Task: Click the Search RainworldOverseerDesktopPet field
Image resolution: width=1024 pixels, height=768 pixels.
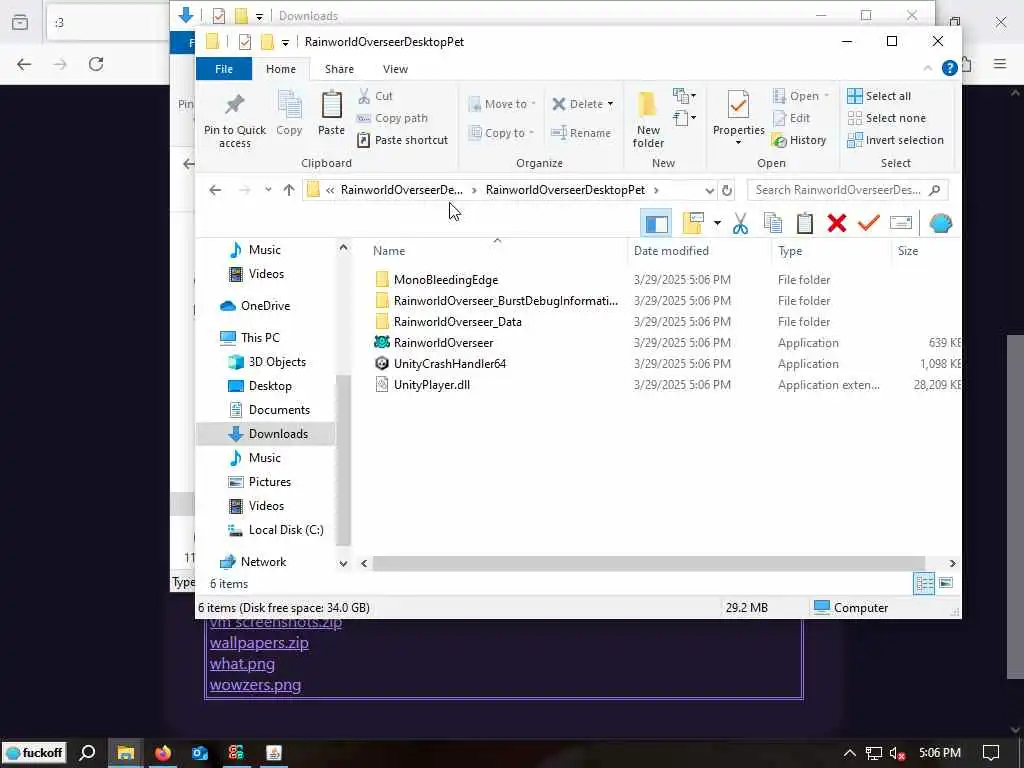Action: click(847, 190)
